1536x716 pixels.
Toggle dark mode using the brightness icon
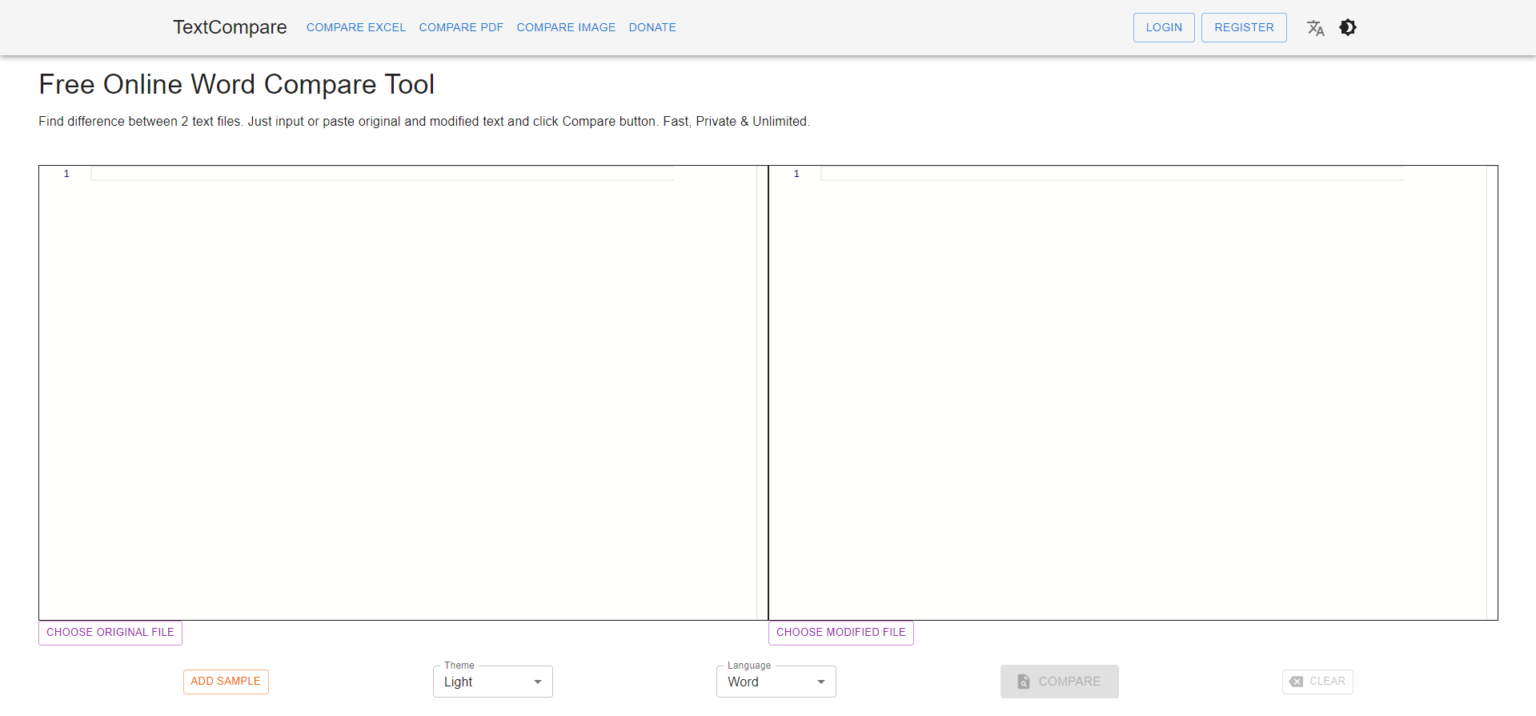click(1348, 27)
